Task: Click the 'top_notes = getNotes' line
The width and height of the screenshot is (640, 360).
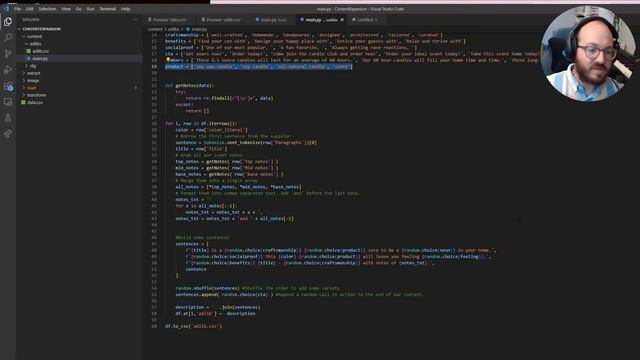Action: (227, 161)
